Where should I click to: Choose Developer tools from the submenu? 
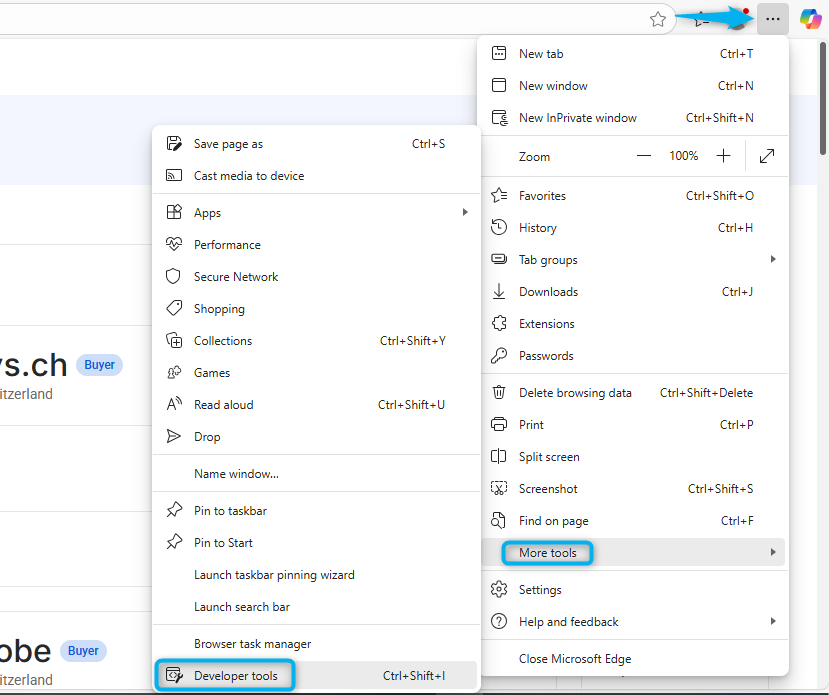click(x=317, y=675)
